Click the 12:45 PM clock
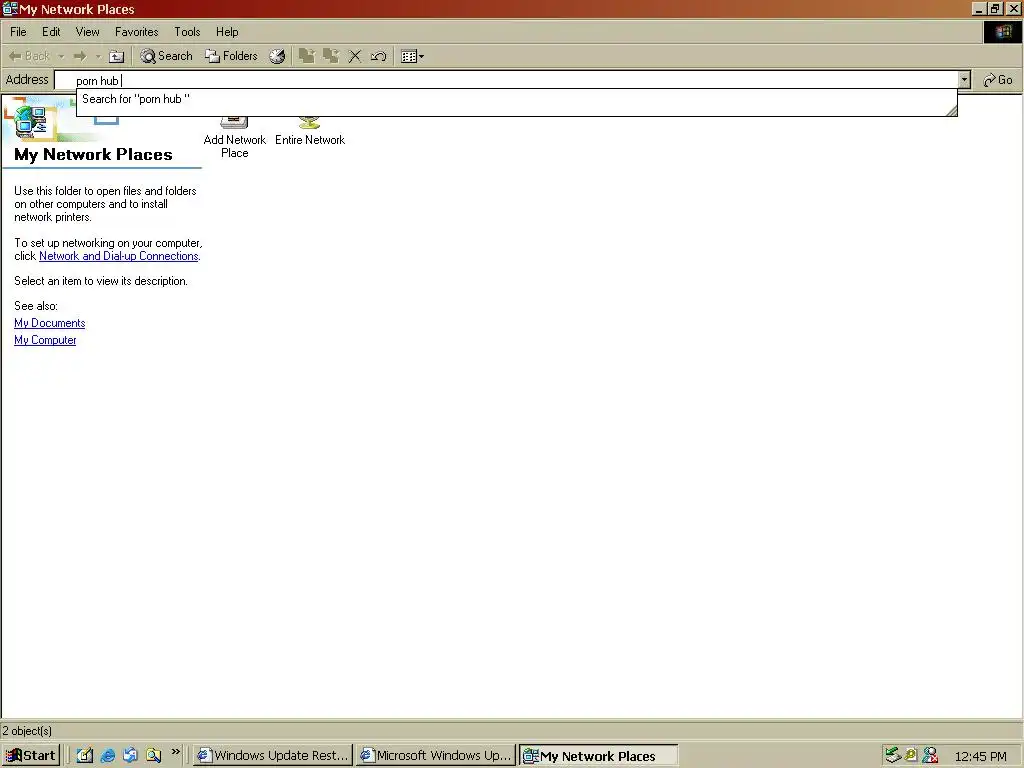The image size is (1024, 768). [x=980, y=756]
